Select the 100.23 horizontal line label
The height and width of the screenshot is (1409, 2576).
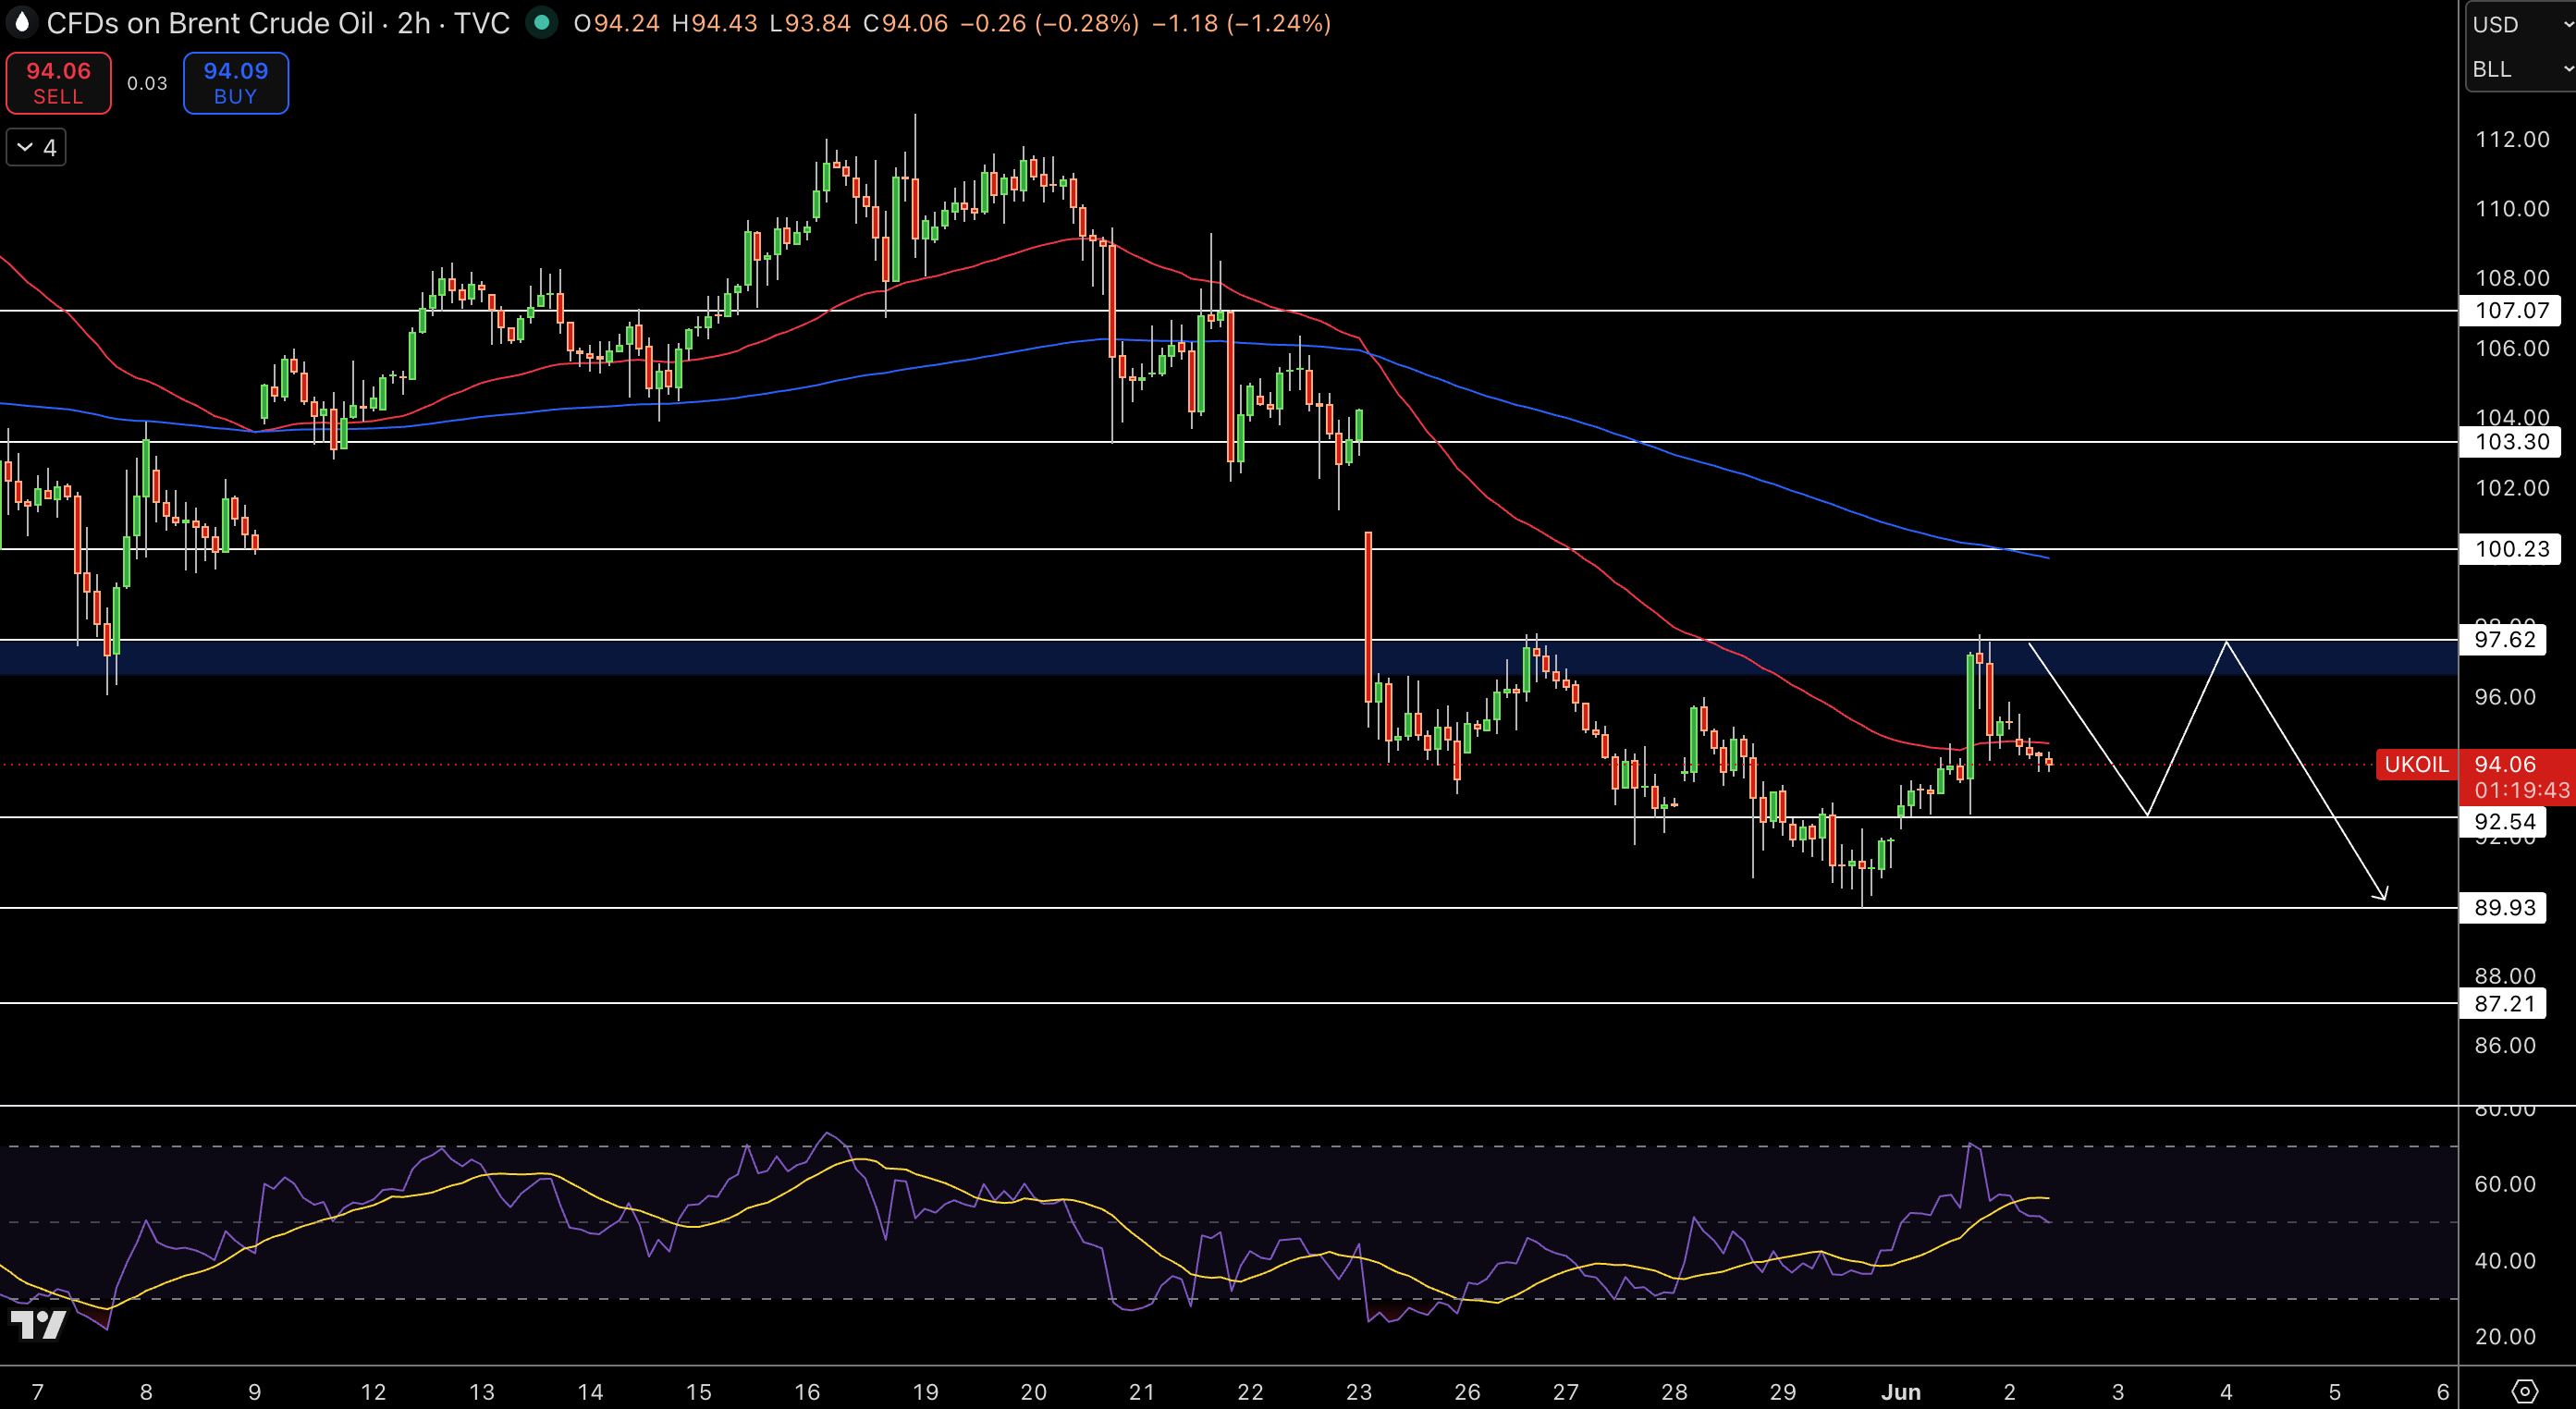pos(2511,548)
